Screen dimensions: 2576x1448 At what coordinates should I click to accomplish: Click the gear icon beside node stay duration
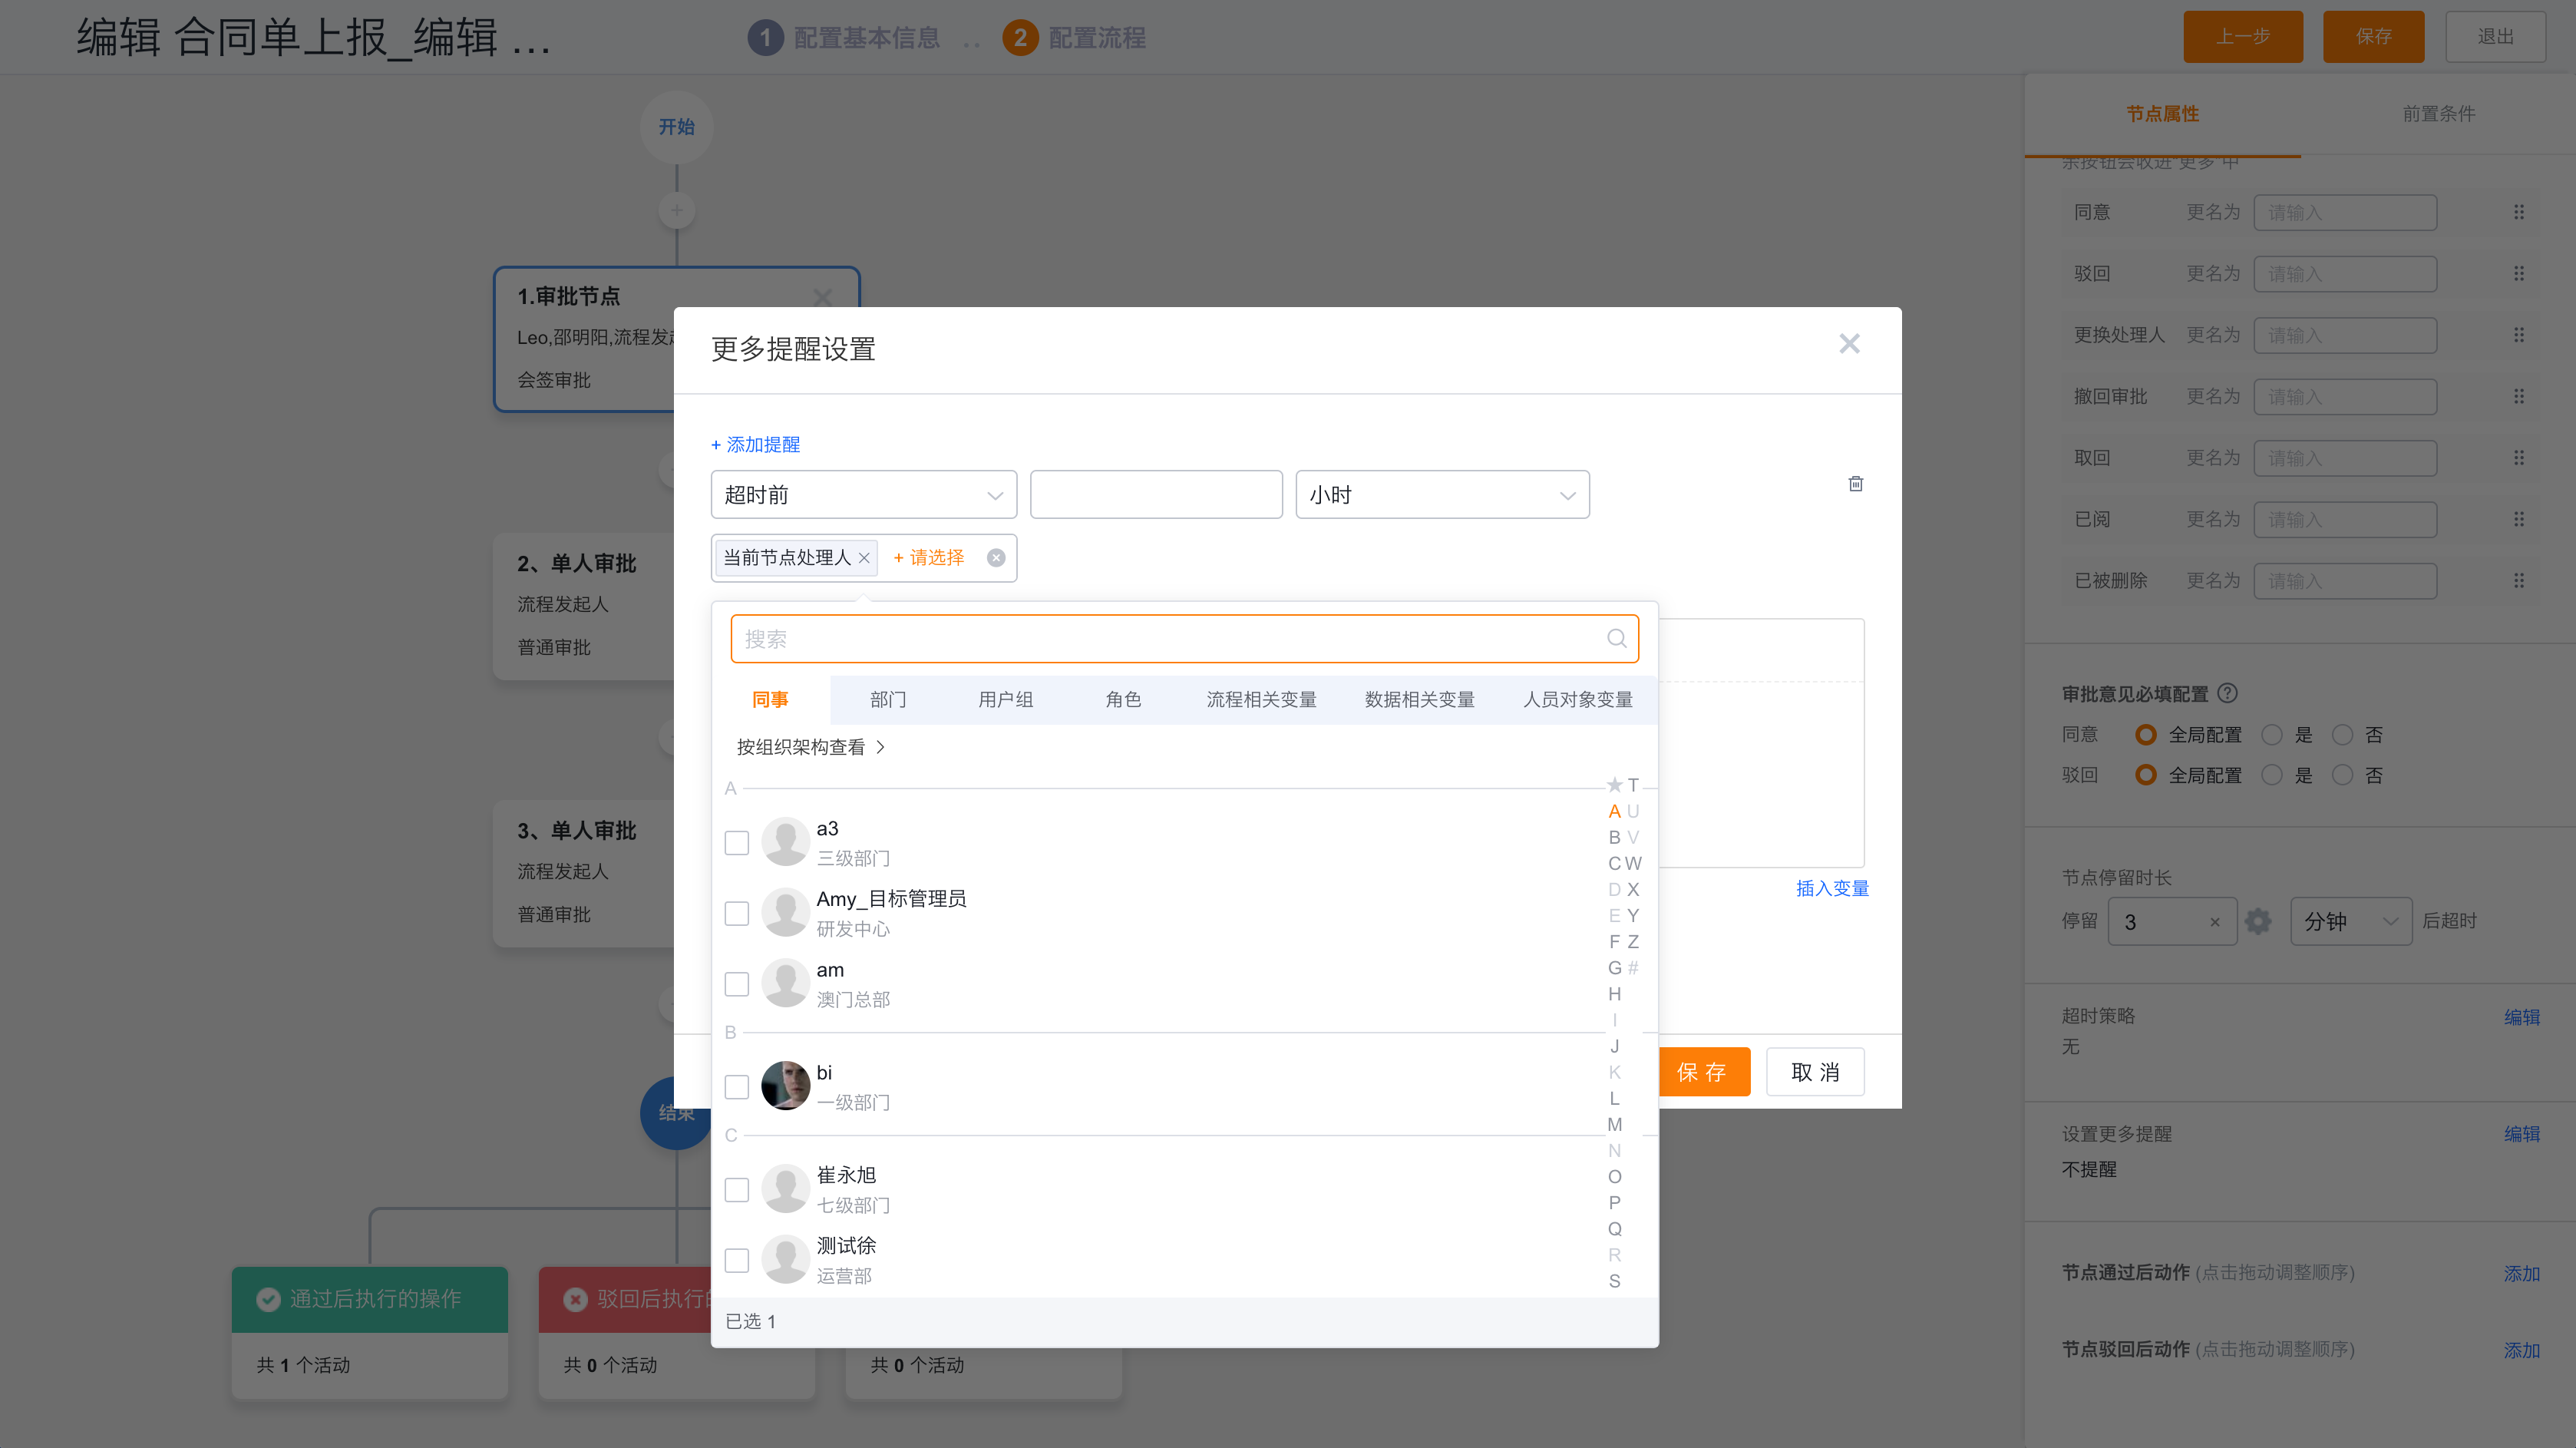point(2258,921)
